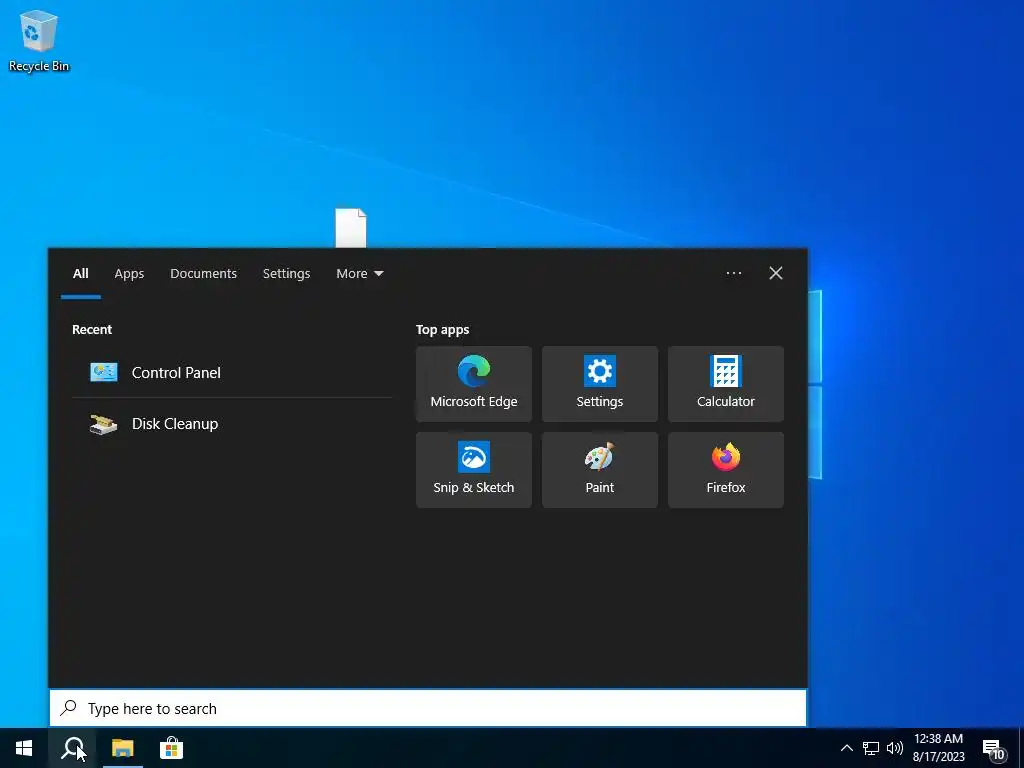The height and width of the screenshot is (768, 1024).
Task: Open Control Panel from Recent list
Action: 232,372
